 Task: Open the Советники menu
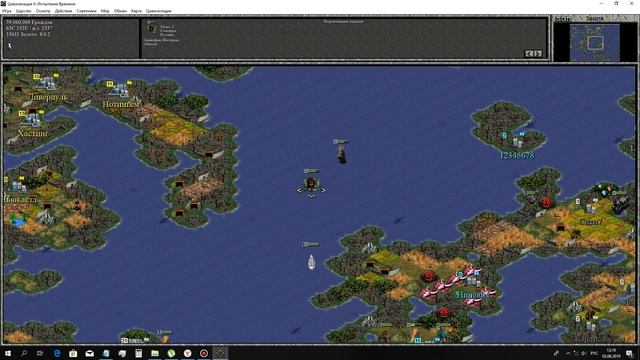click(87, 11)
